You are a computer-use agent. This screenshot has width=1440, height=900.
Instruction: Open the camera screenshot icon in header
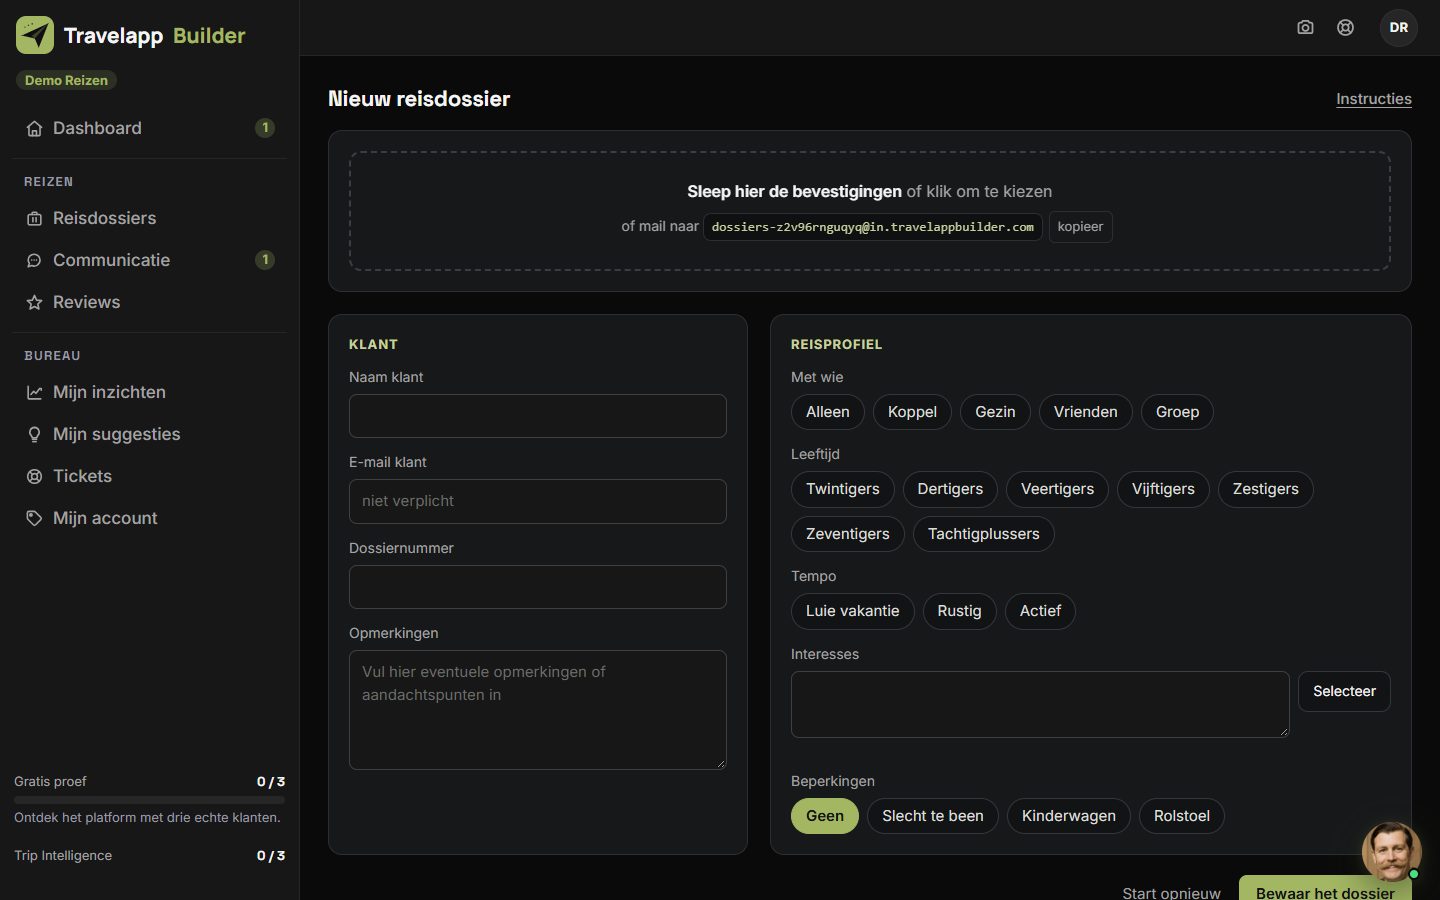(1305, 27)
